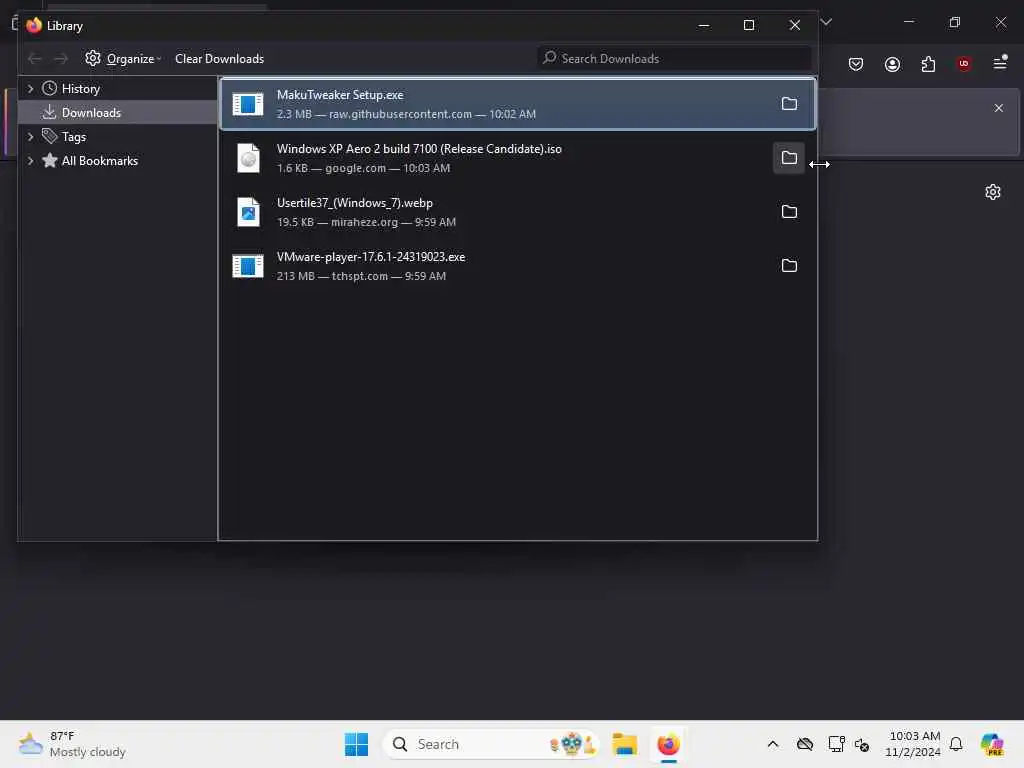The image size is (1024, 768).
Task: Open Firefox account icon in toolbar
Action: pos(892,64)
